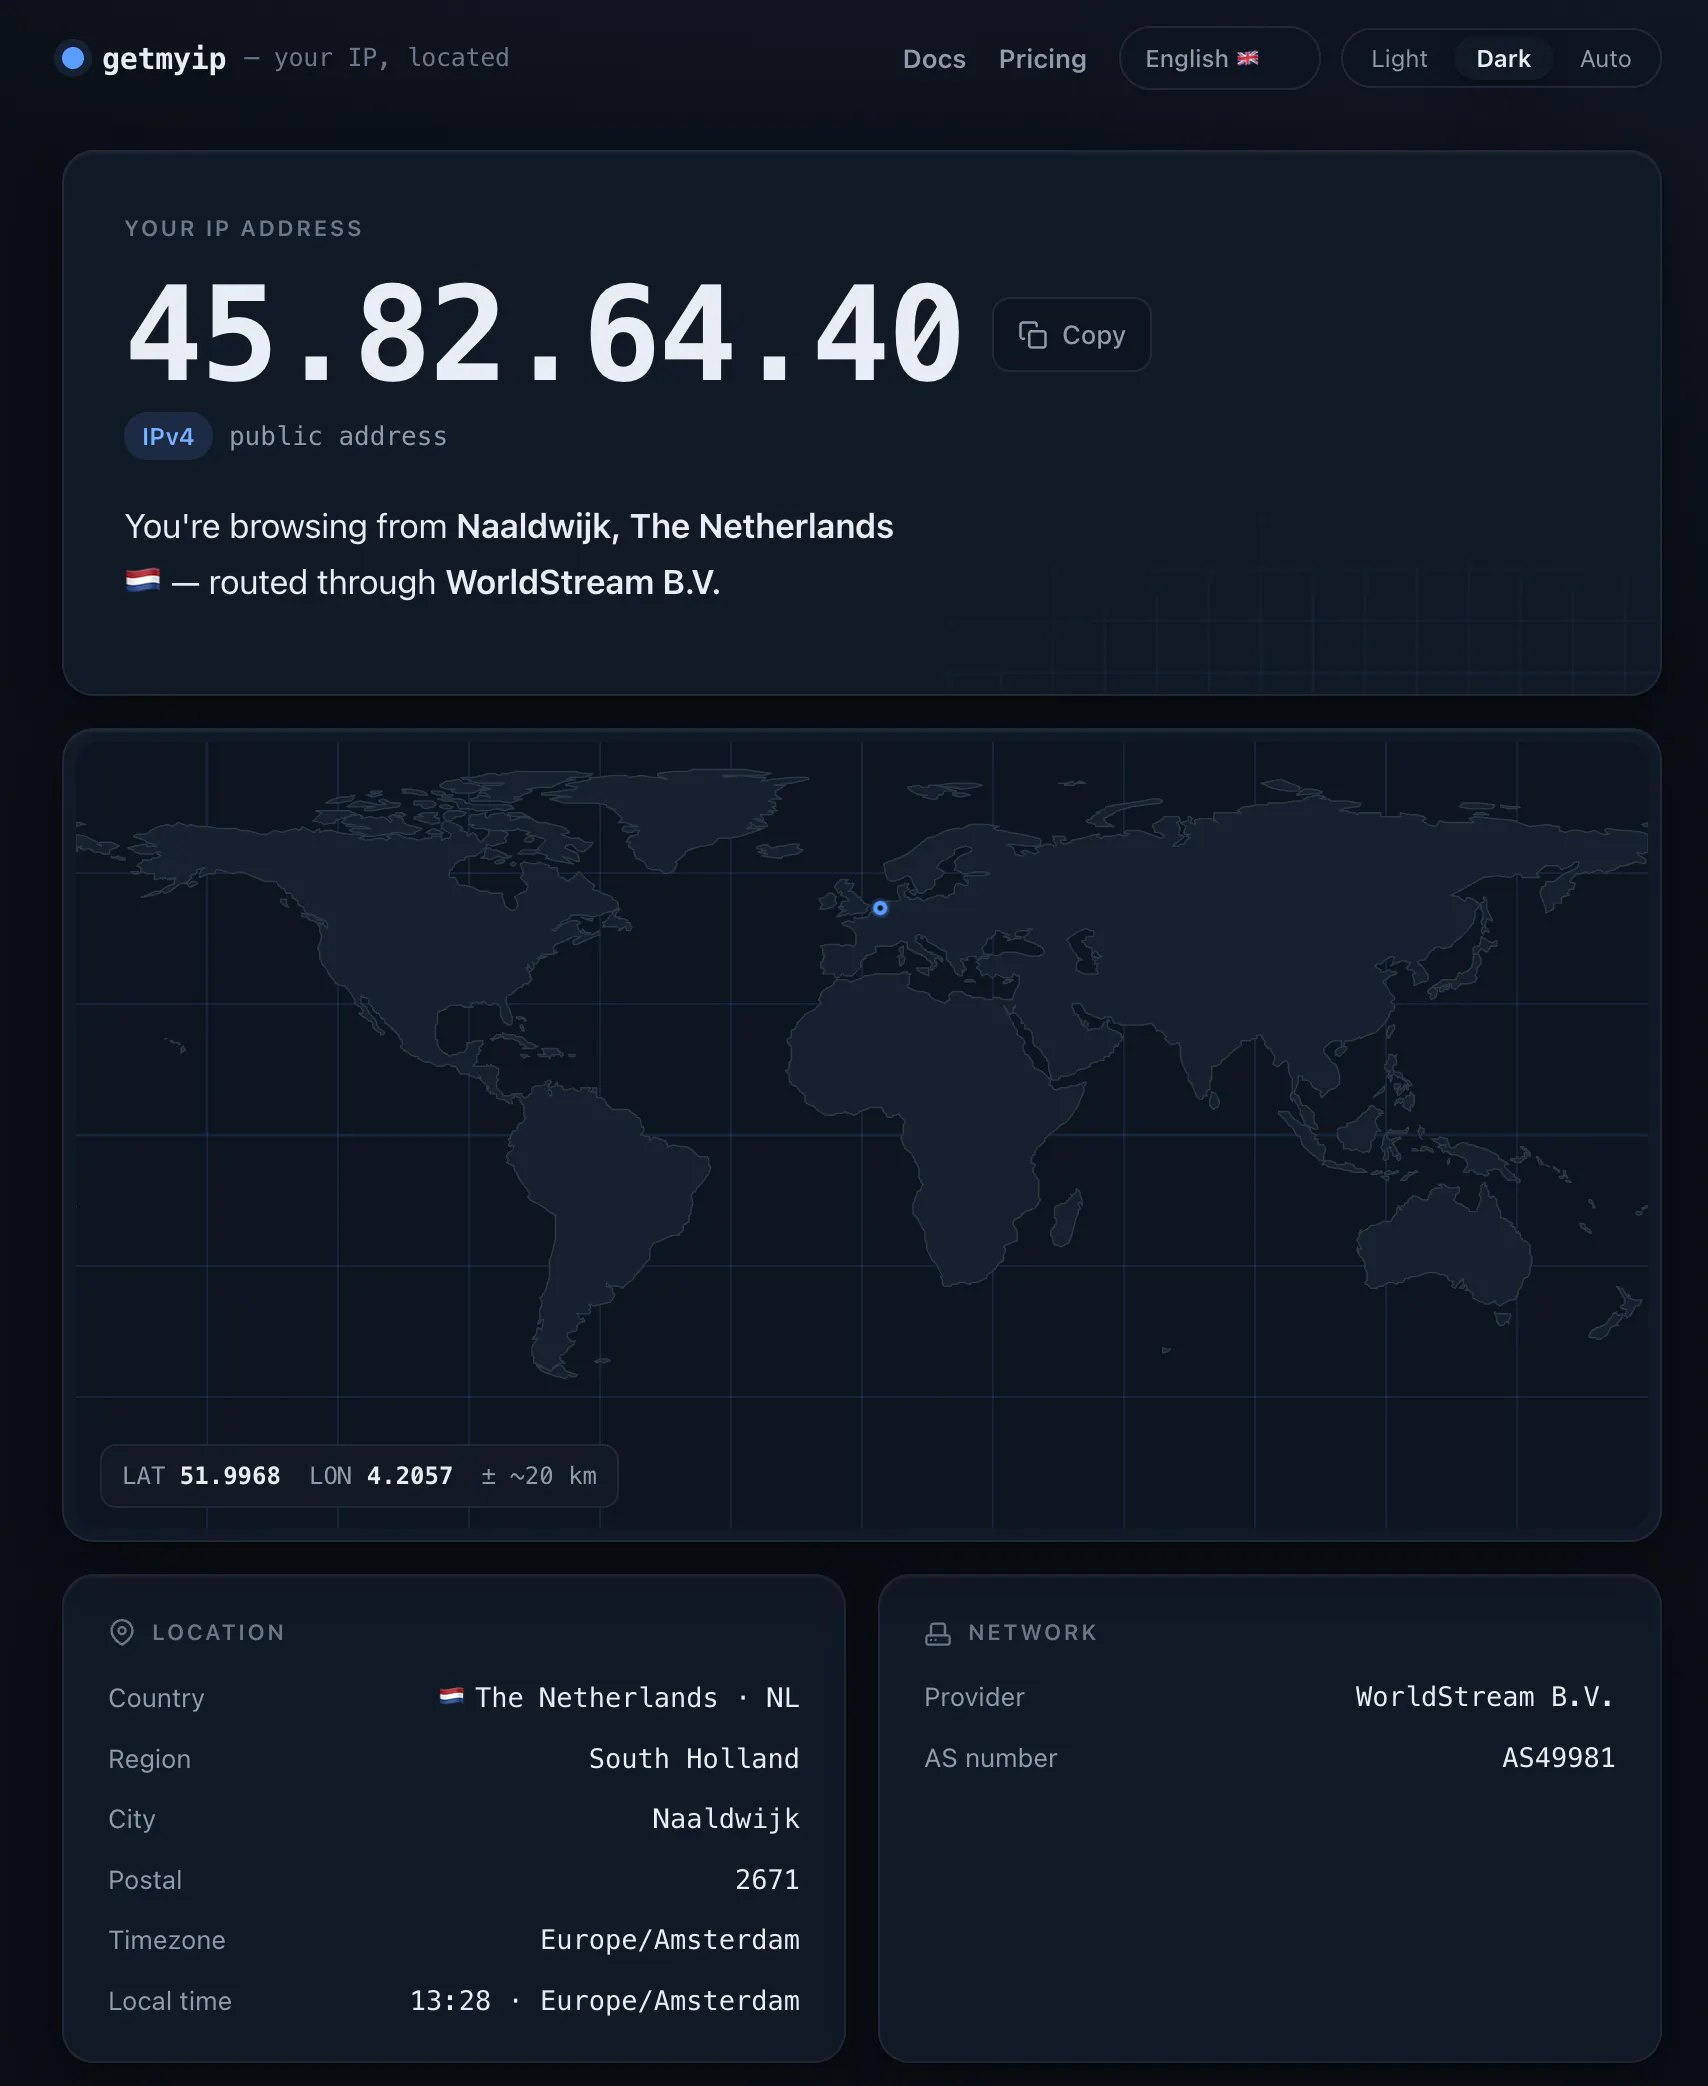
Task: Click the location marker on the map
Action: [x=880, y=908]
